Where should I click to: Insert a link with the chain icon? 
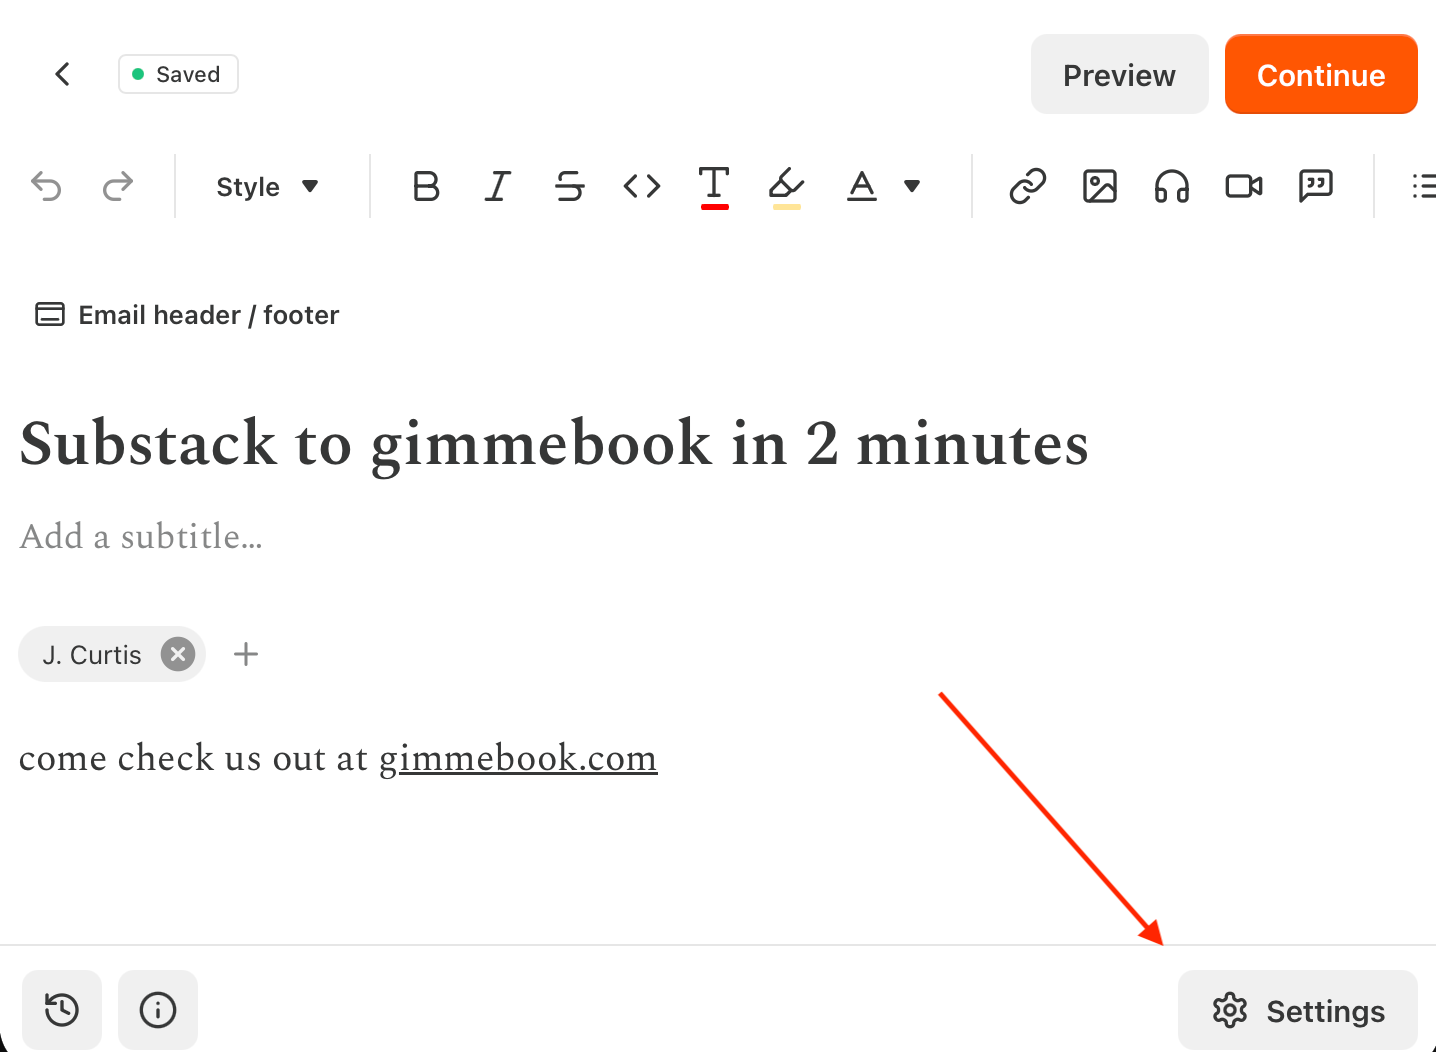[x=1028, y=186]
